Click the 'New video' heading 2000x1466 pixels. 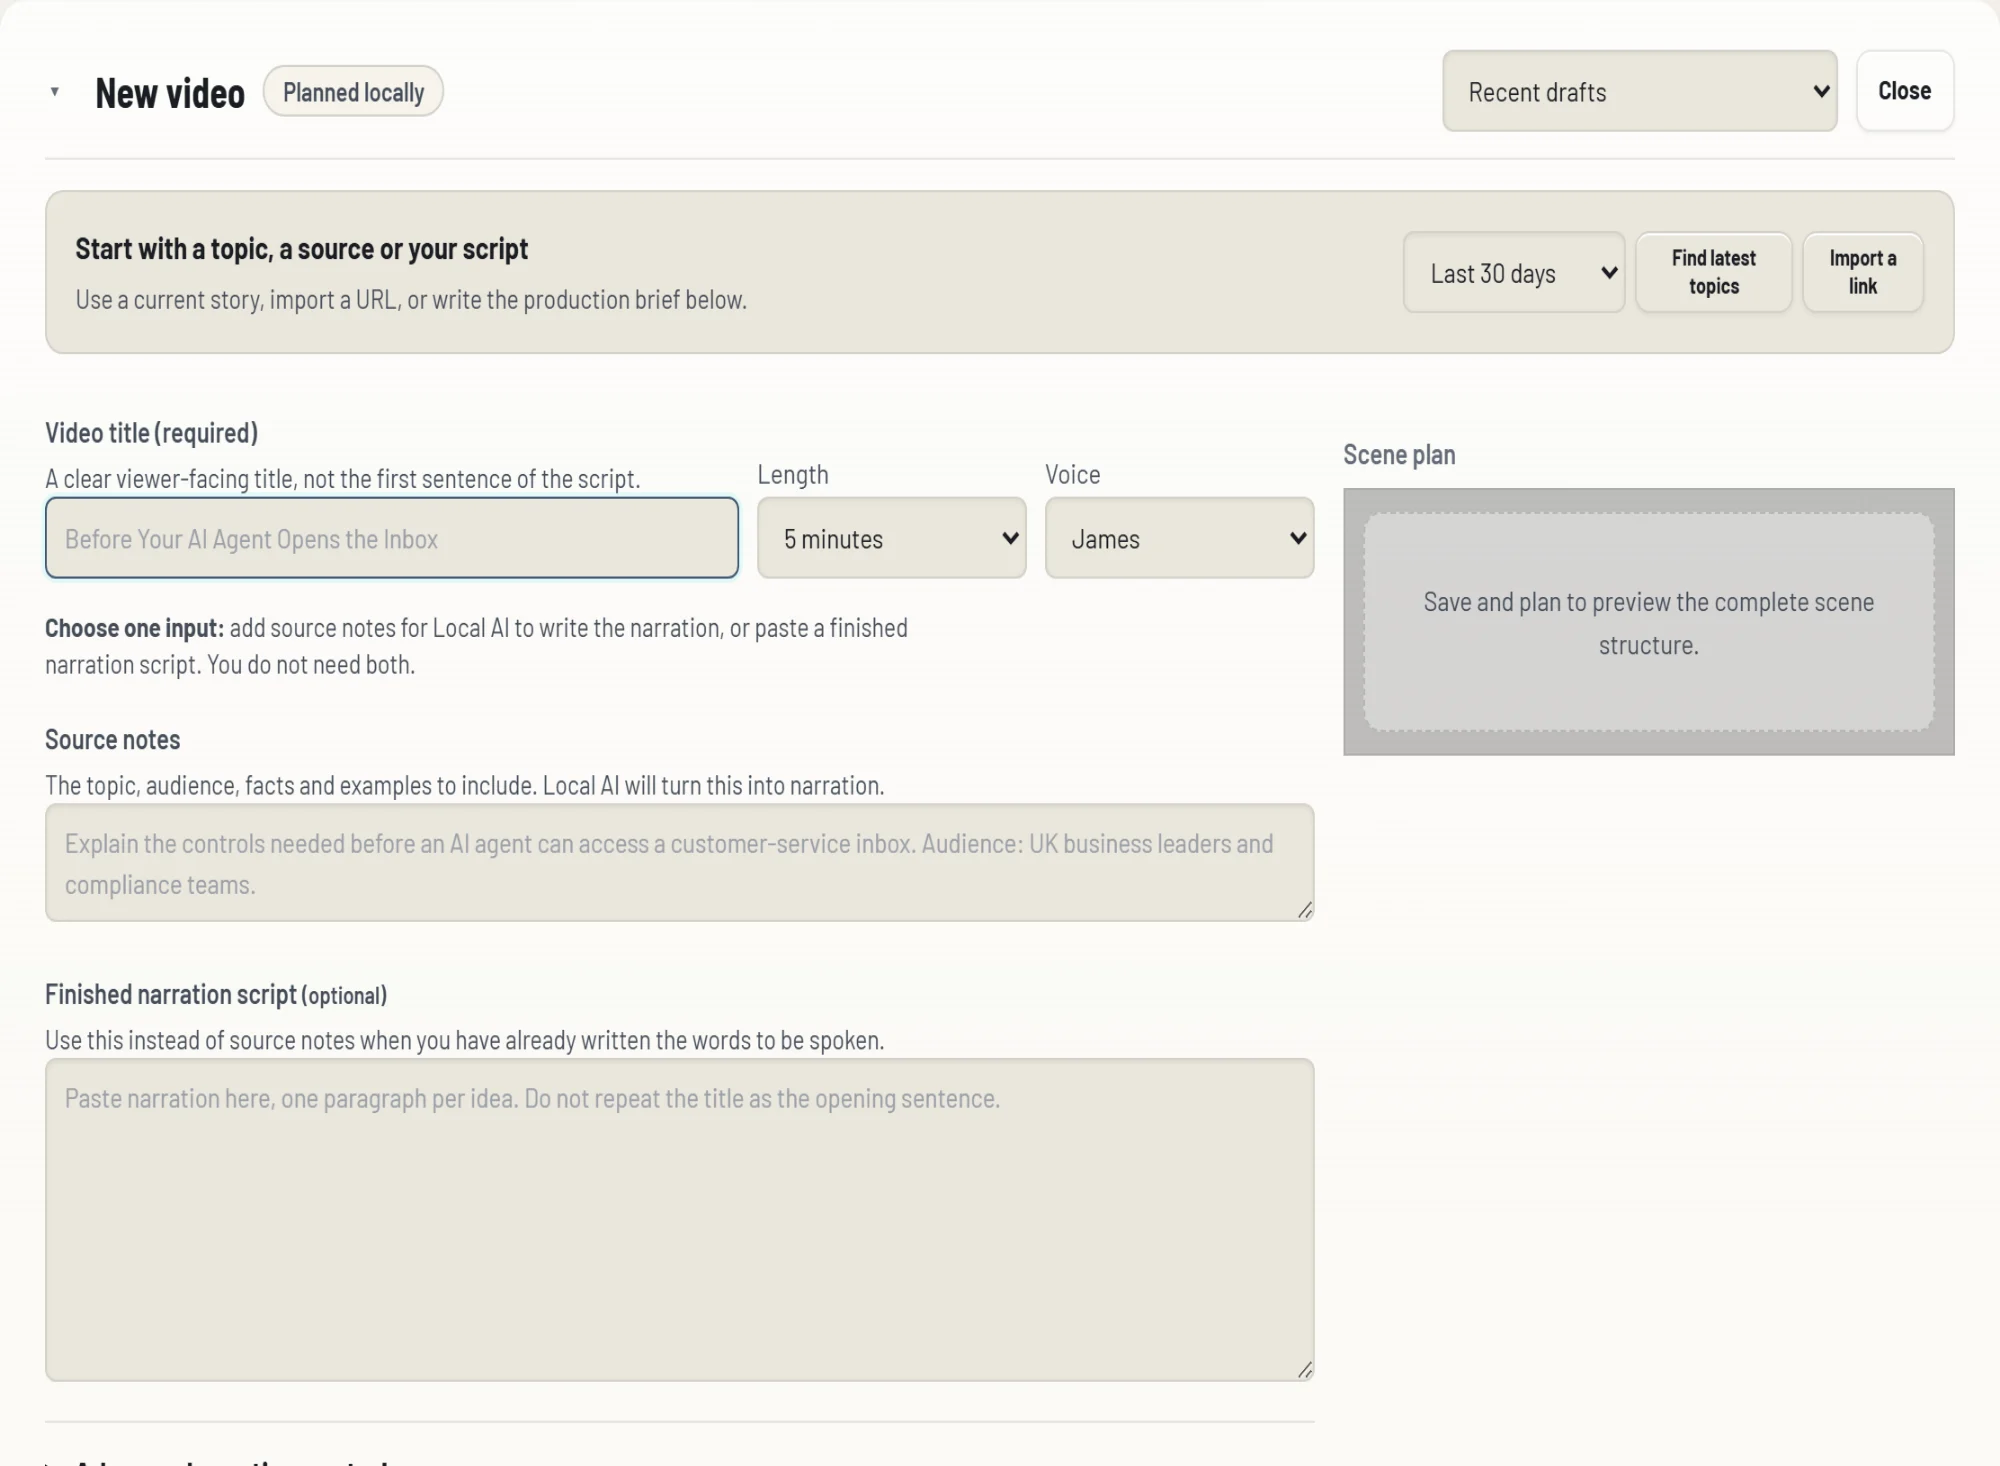170,93
